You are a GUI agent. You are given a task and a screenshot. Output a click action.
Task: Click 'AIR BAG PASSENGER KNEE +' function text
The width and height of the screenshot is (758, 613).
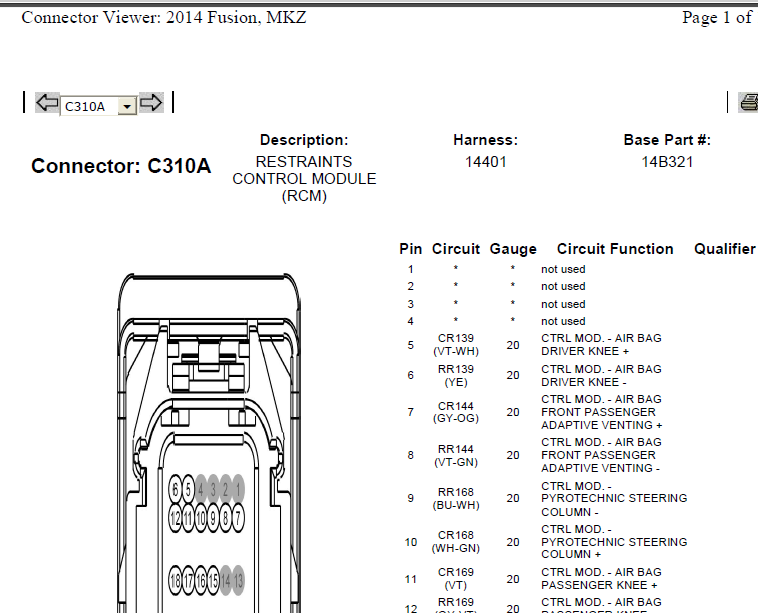(601, 579)
